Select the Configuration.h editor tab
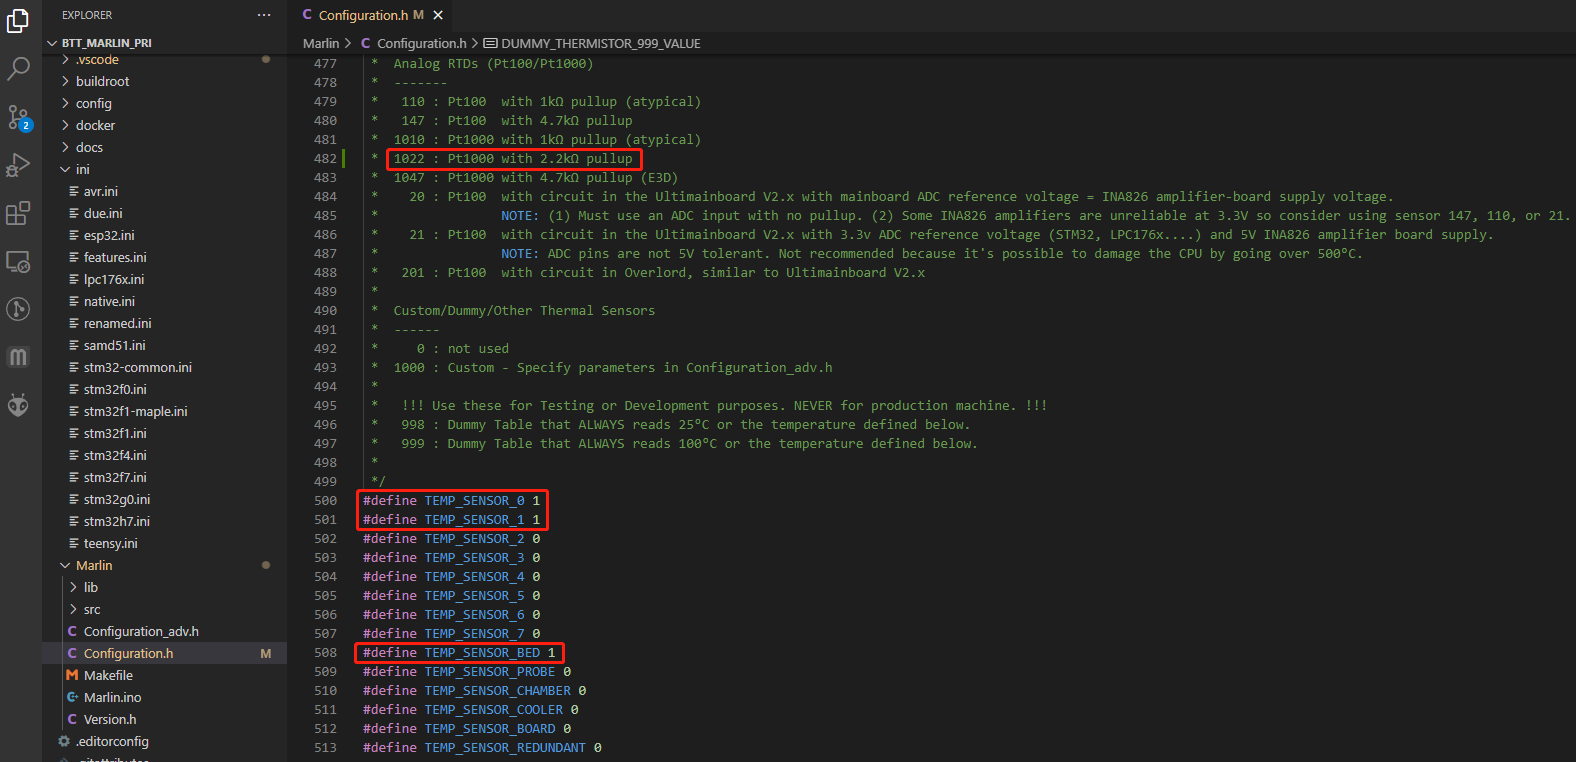 (x=363, y=15)
